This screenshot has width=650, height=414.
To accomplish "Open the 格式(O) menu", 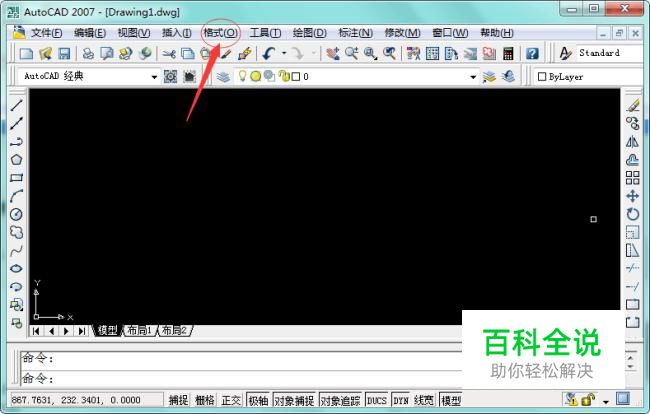I will point(221,33).
